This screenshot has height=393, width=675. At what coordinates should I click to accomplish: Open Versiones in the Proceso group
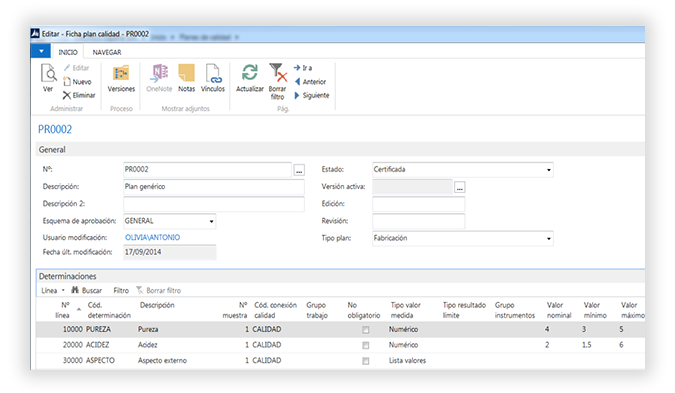tap(121, 73)
